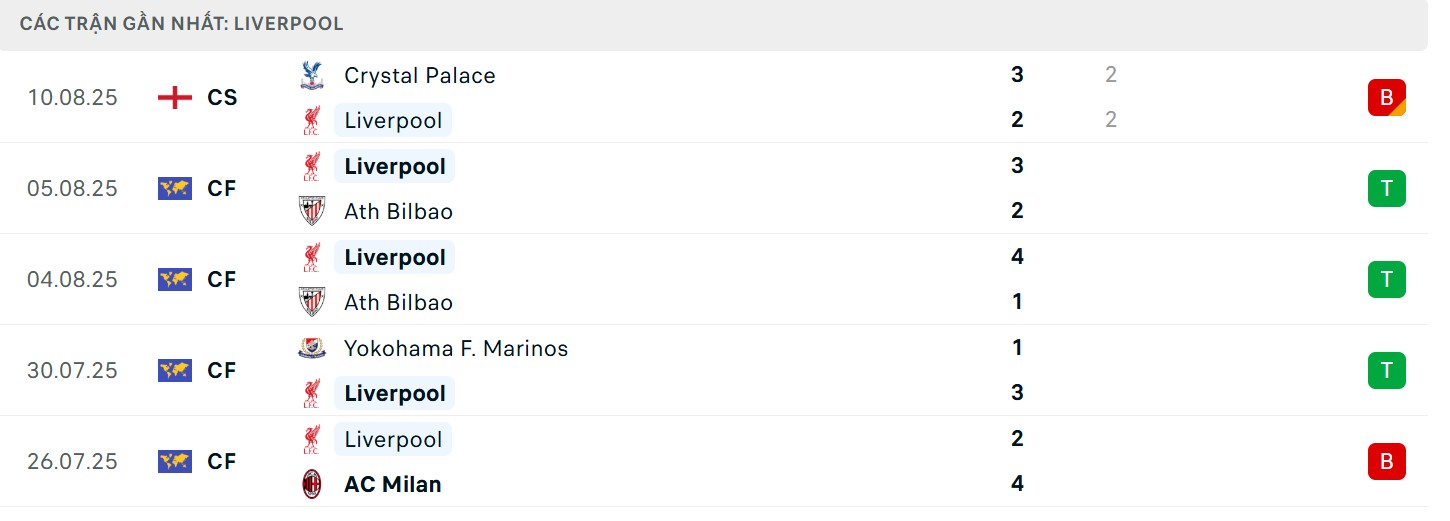The width and height of the screenshot is (1450, 521).
Task: Click AC Milan's score of 4
Action: [x=1017, y=484]
